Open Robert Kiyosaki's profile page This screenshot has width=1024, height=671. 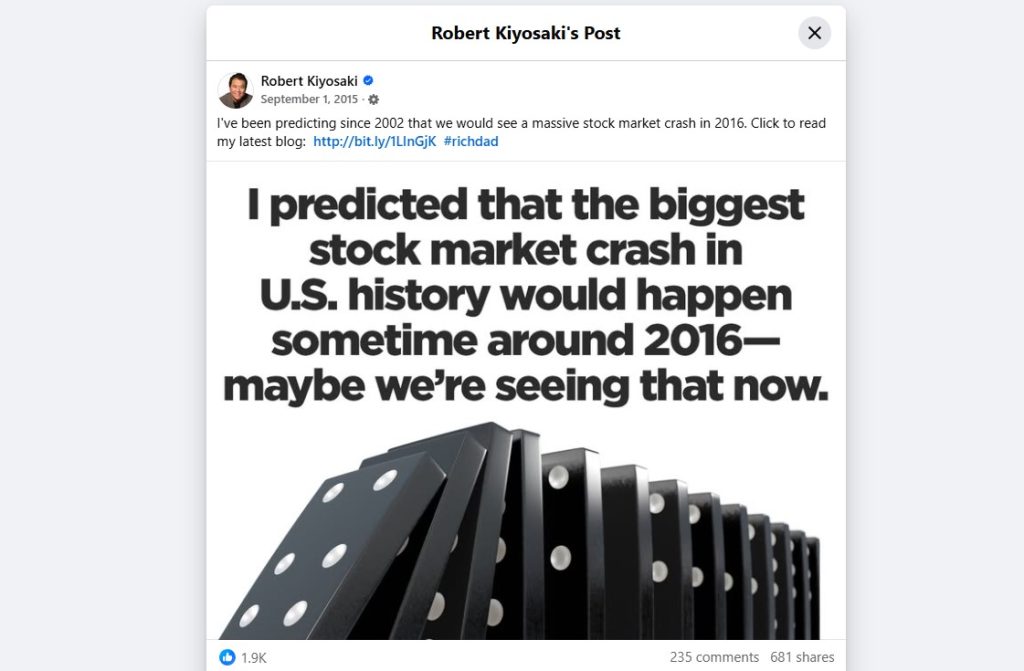point(310,80)
